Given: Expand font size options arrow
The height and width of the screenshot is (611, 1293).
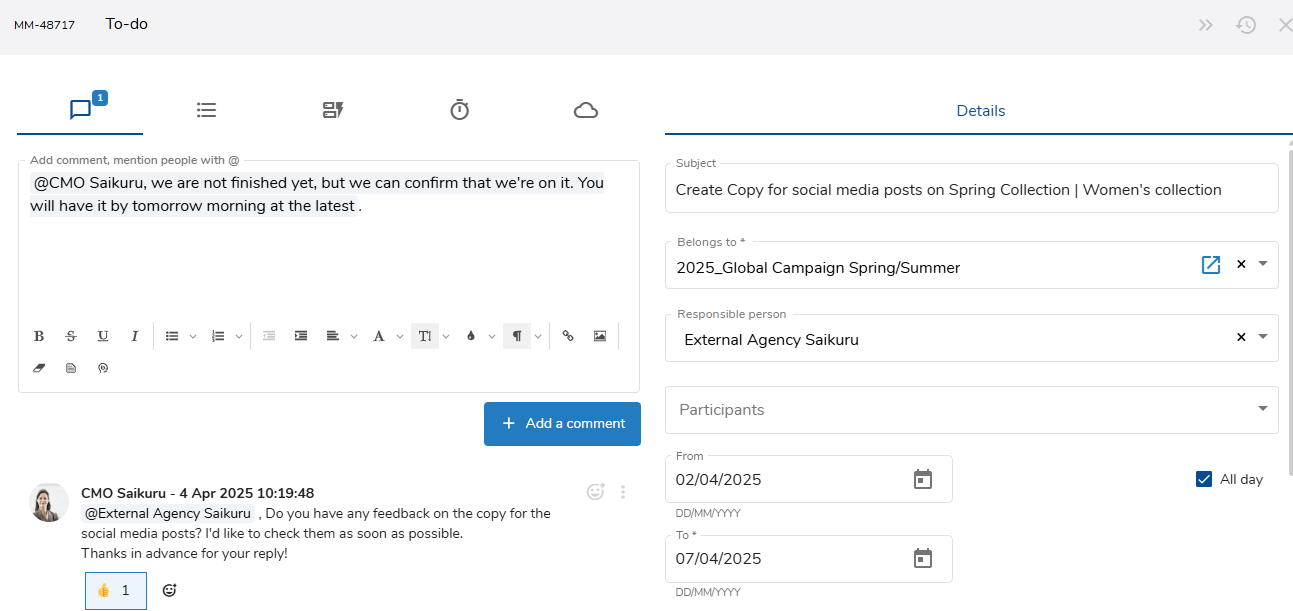Looking at the screenshot, I should 446,337.
